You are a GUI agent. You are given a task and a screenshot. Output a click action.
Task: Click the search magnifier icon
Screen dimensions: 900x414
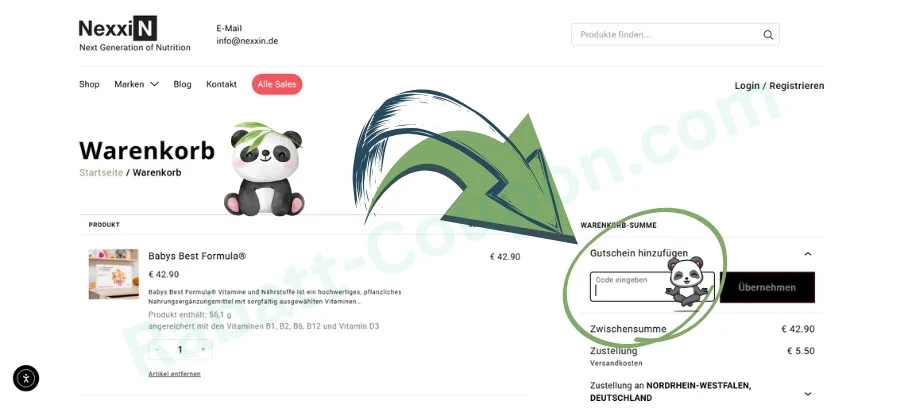click(x=768, y=35)
